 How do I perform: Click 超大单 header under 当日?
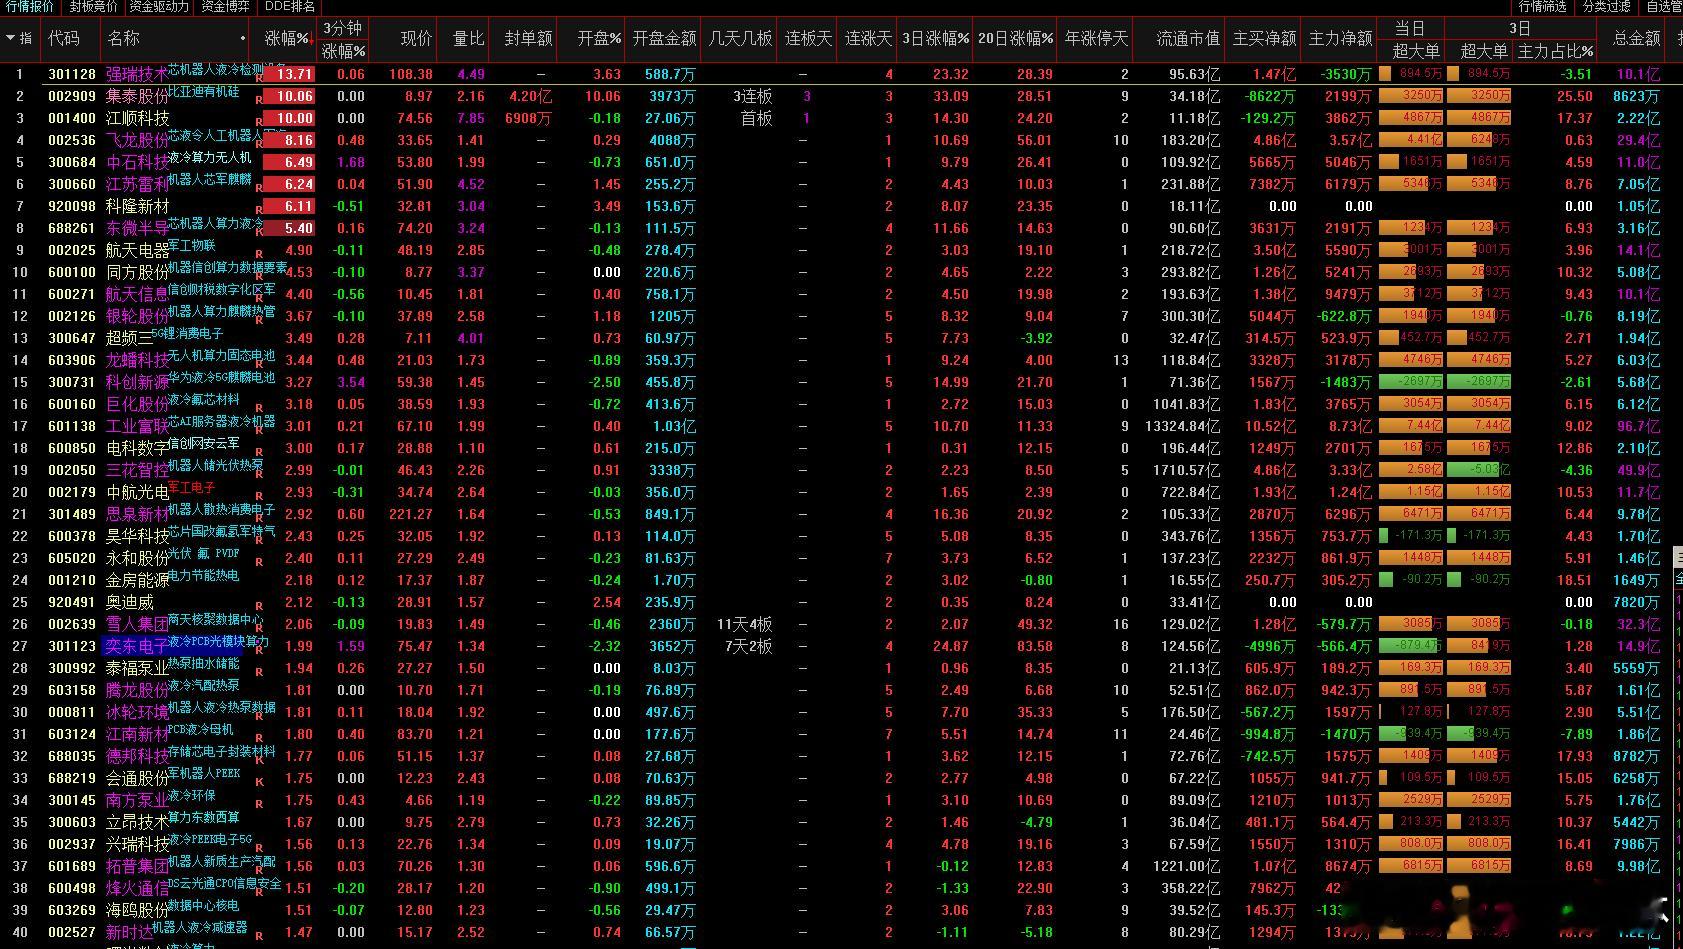coord(1416,50)
